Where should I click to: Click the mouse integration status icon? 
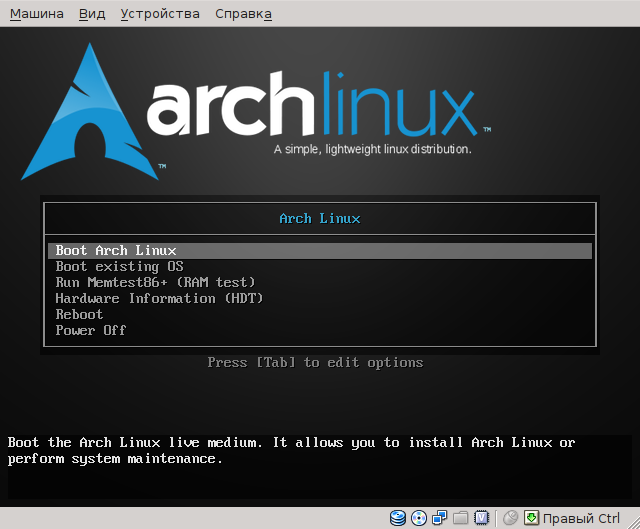point(510,518)
